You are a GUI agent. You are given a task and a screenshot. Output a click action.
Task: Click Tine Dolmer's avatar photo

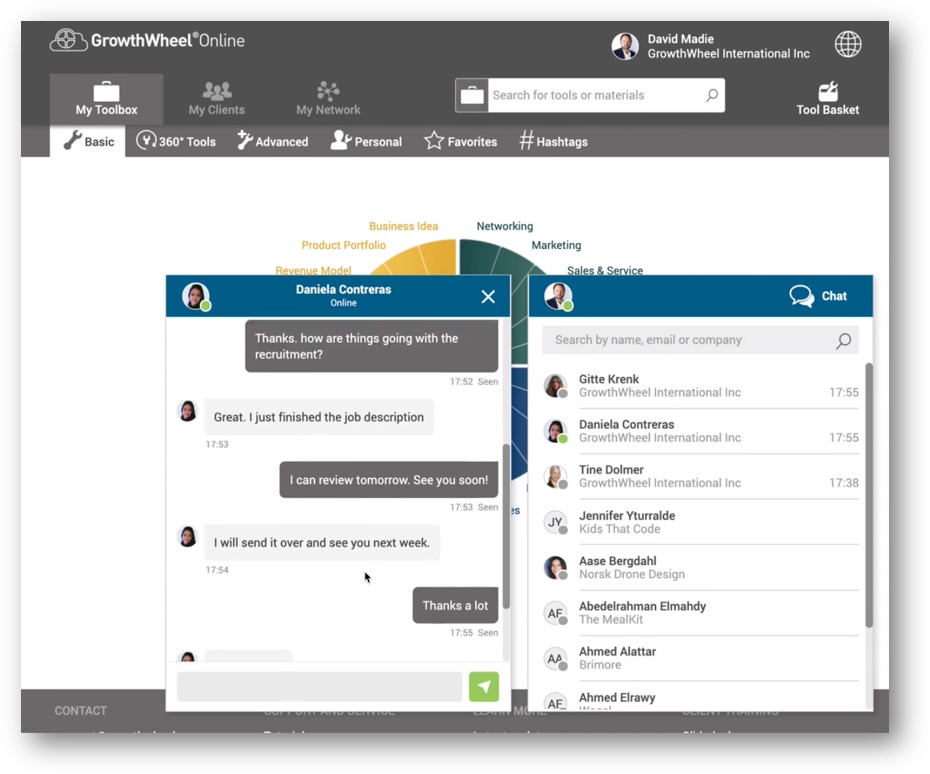click(556, 477)
